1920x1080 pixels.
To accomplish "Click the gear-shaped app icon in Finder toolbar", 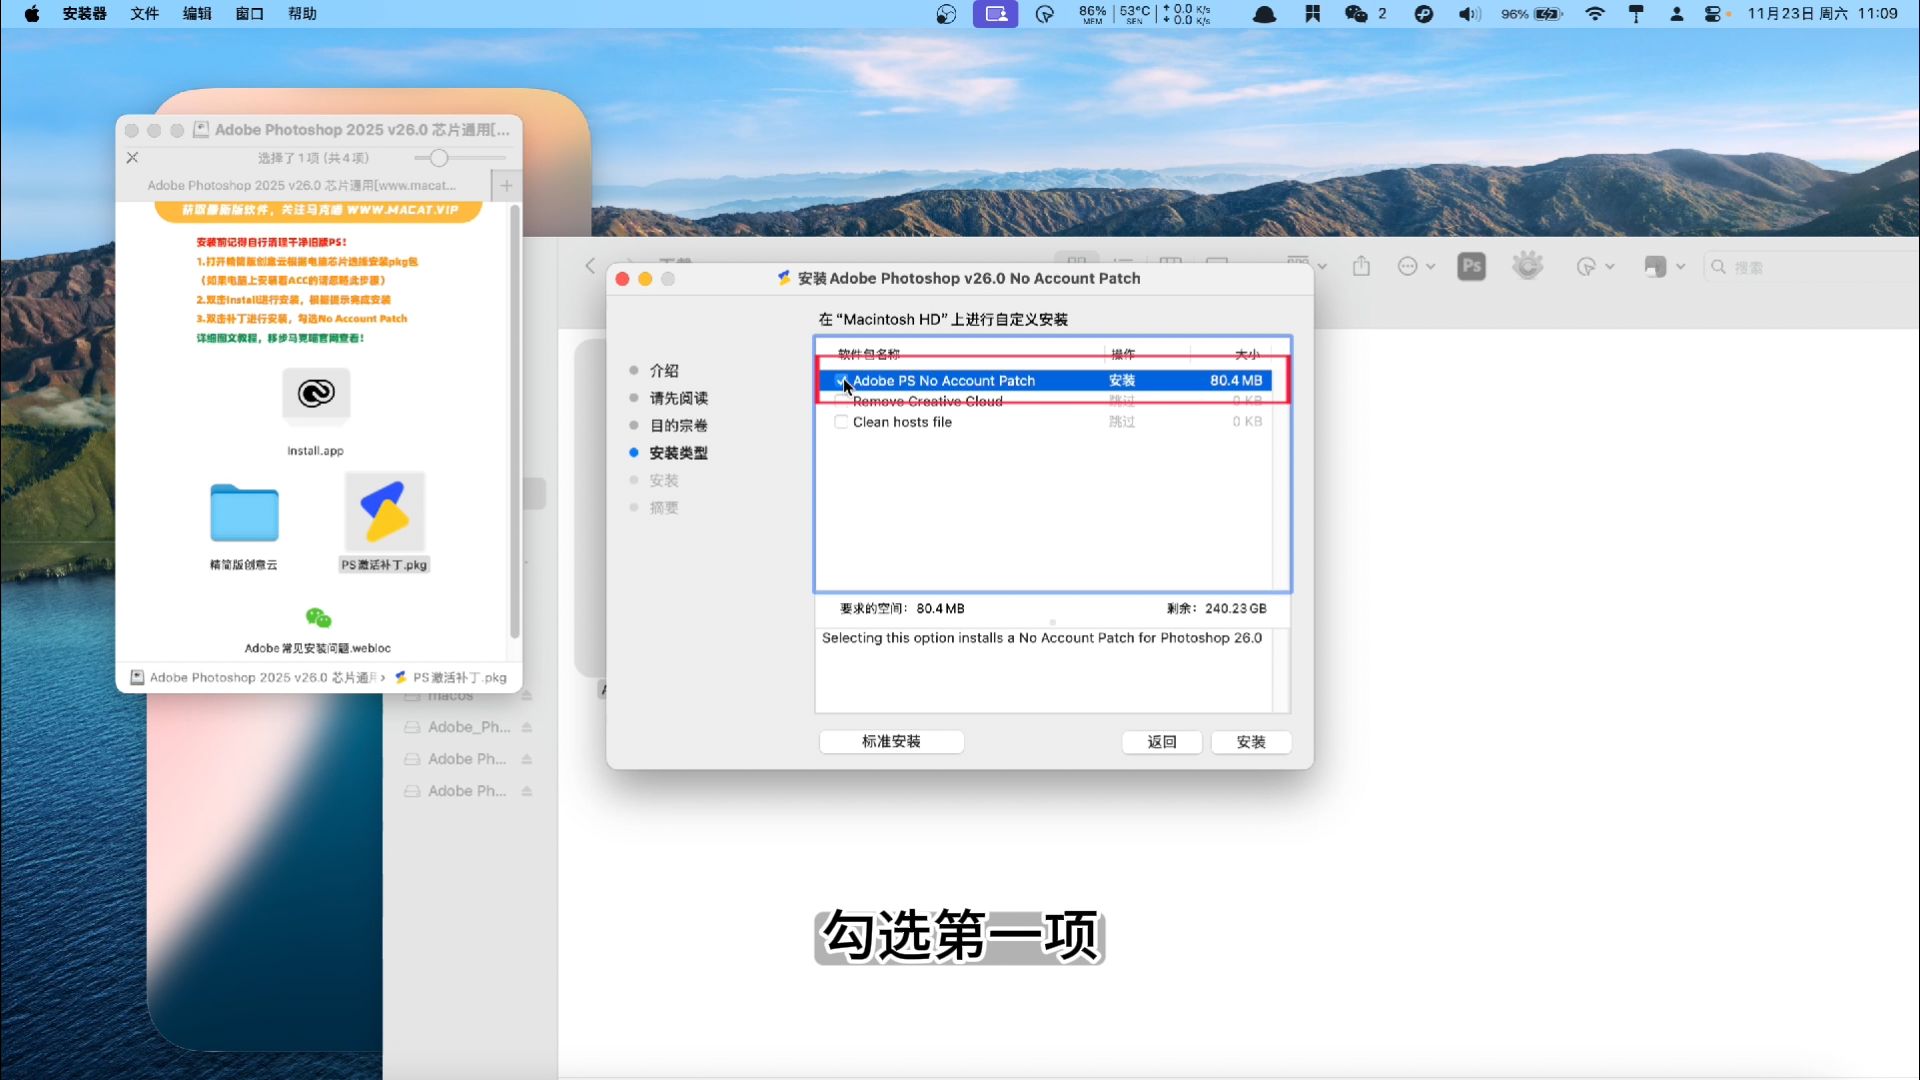I will [1527, 265].
